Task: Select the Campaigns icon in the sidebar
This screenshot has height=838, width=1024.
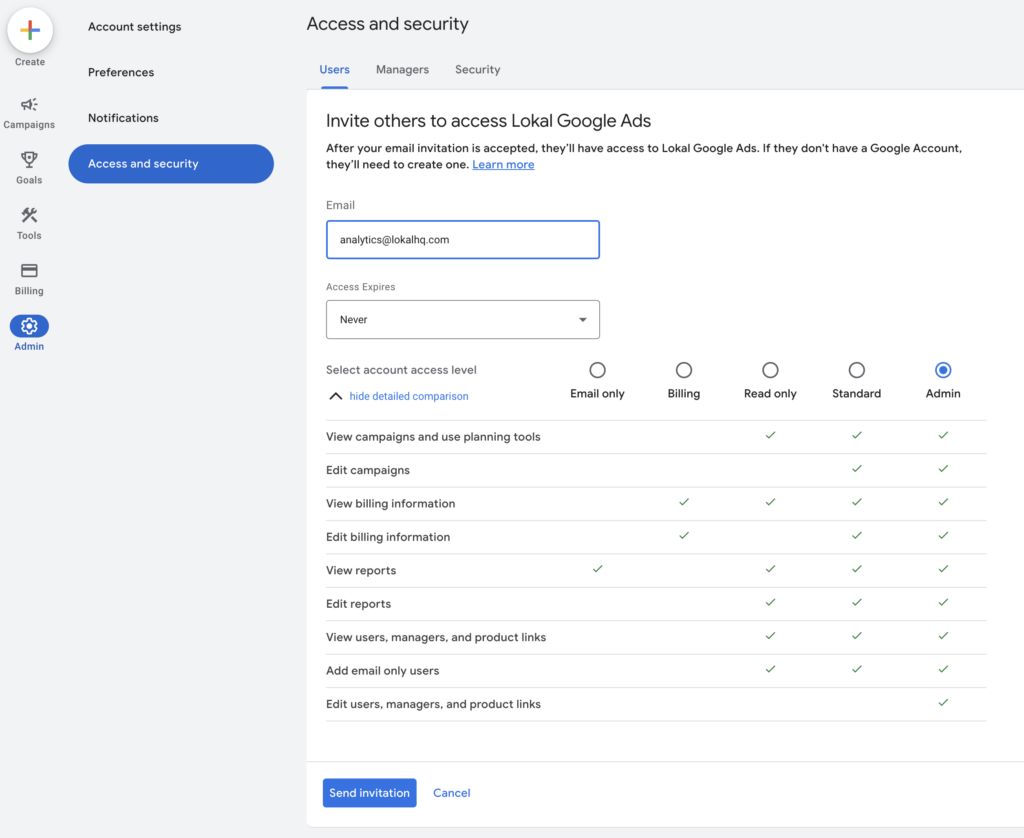Action: [29, 106]
